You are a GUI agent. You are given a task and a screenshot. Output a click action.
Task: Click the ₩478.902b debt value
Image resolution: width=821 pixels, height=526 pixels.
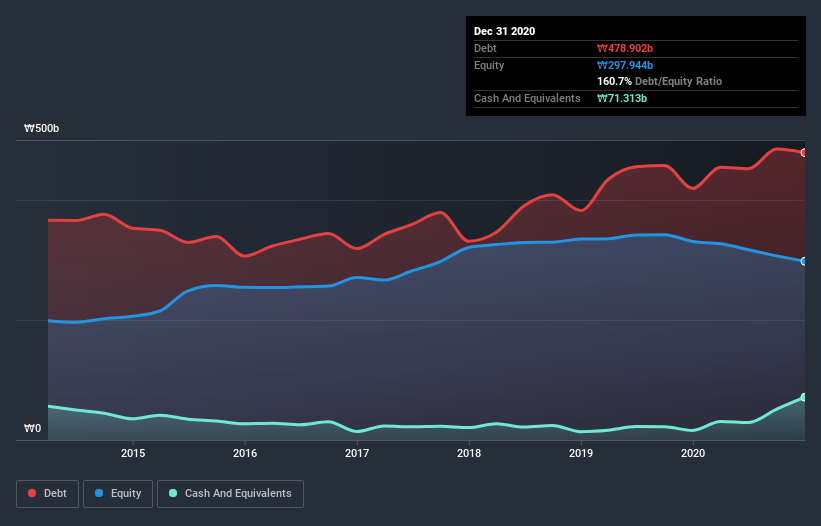point(625,48)
